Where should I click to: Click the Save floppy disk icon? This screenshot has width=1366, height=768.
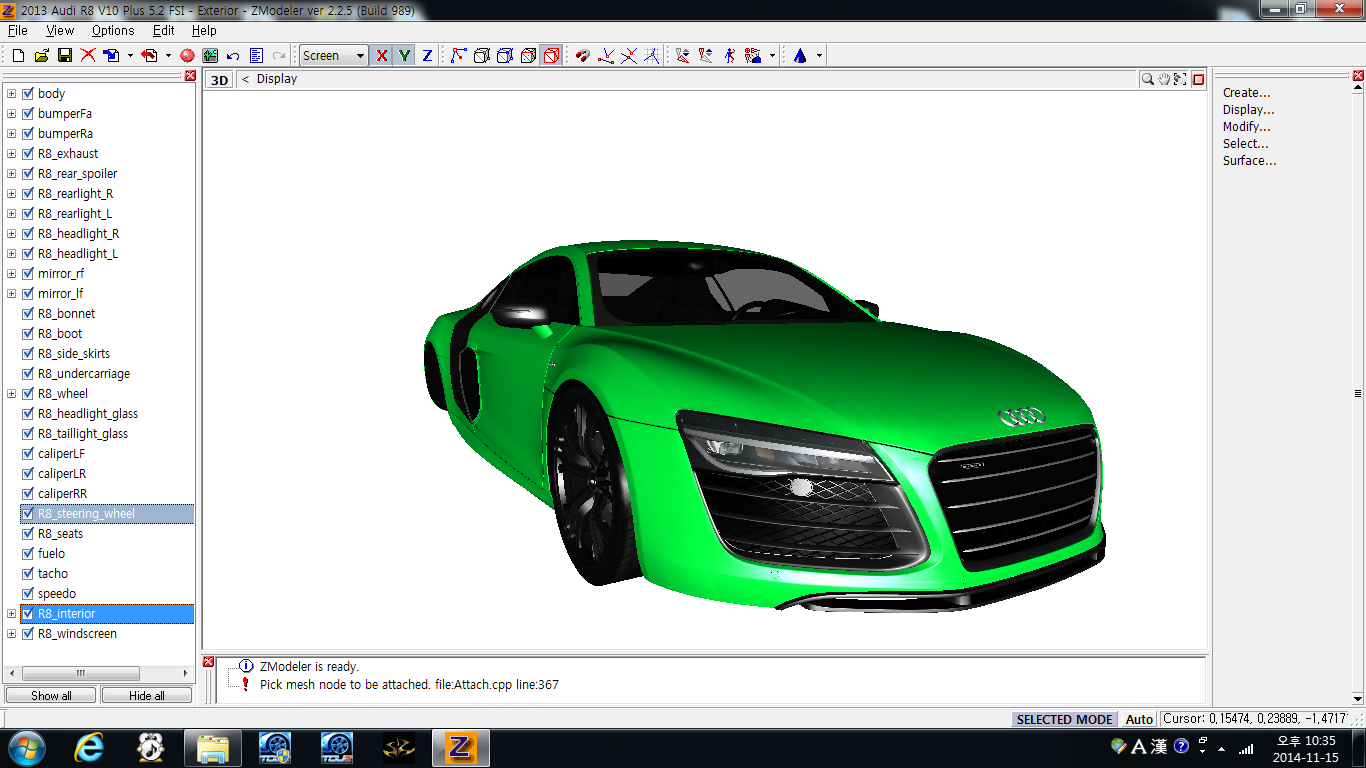tap(64, 56)
